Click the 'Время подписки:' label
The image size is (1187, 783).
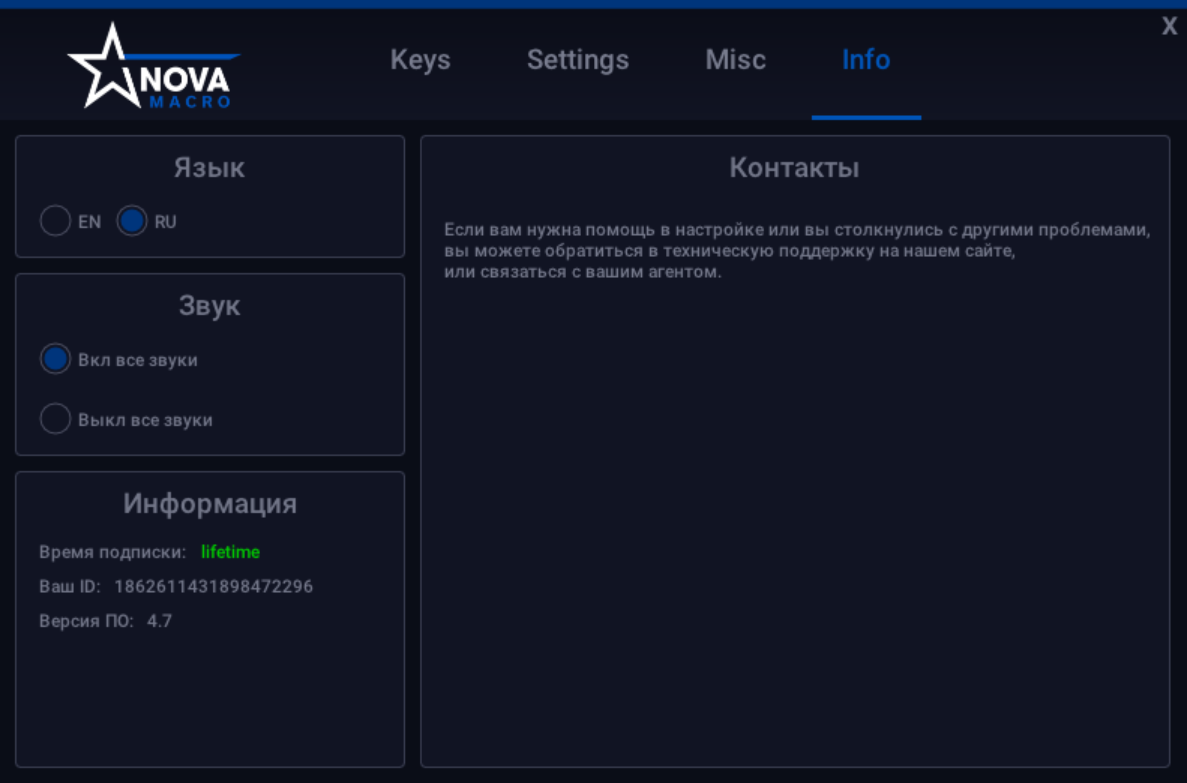112,553
